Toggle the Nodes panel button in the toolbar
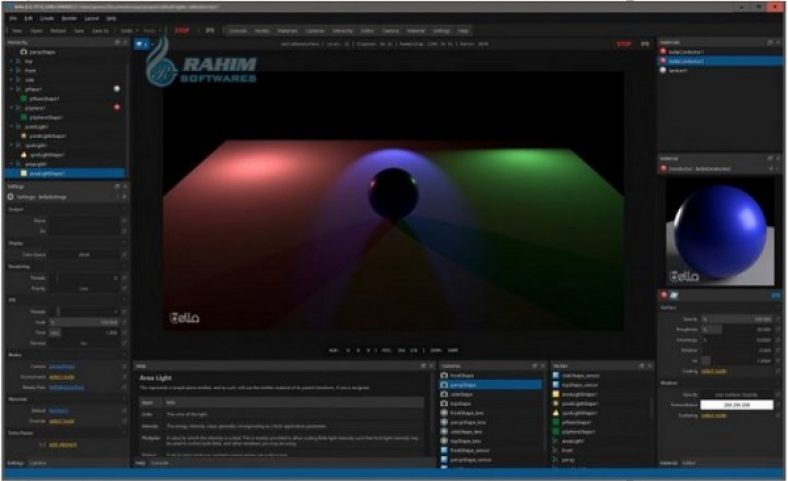The image size is (788, 481). click(262, 31)
